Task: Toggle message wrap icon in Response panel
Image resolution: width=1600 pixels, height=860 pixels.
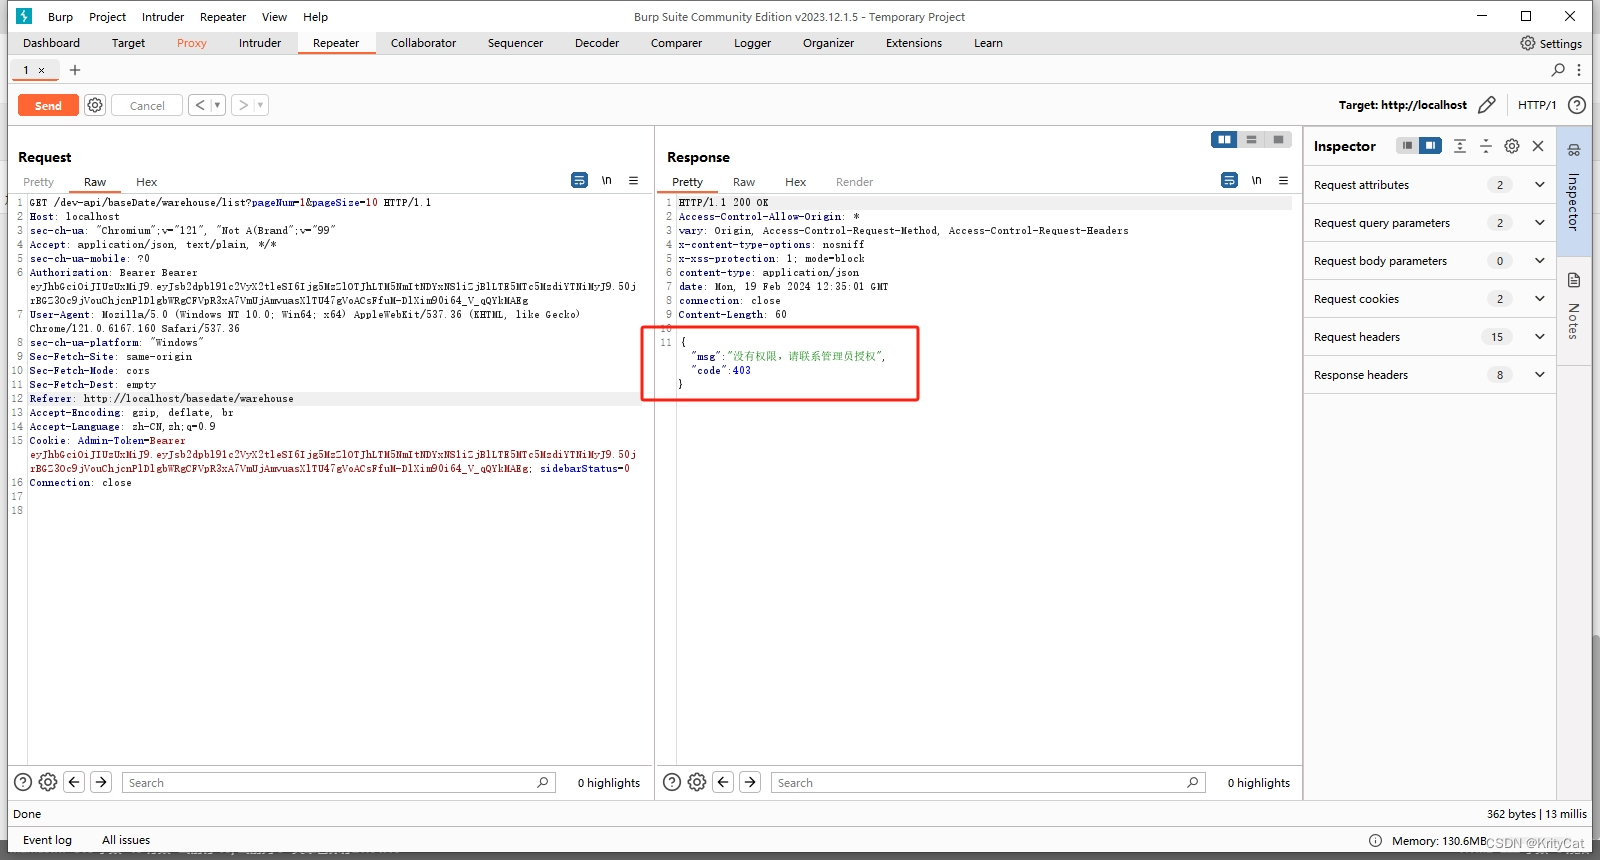Action: click(x=1229, y=180)
